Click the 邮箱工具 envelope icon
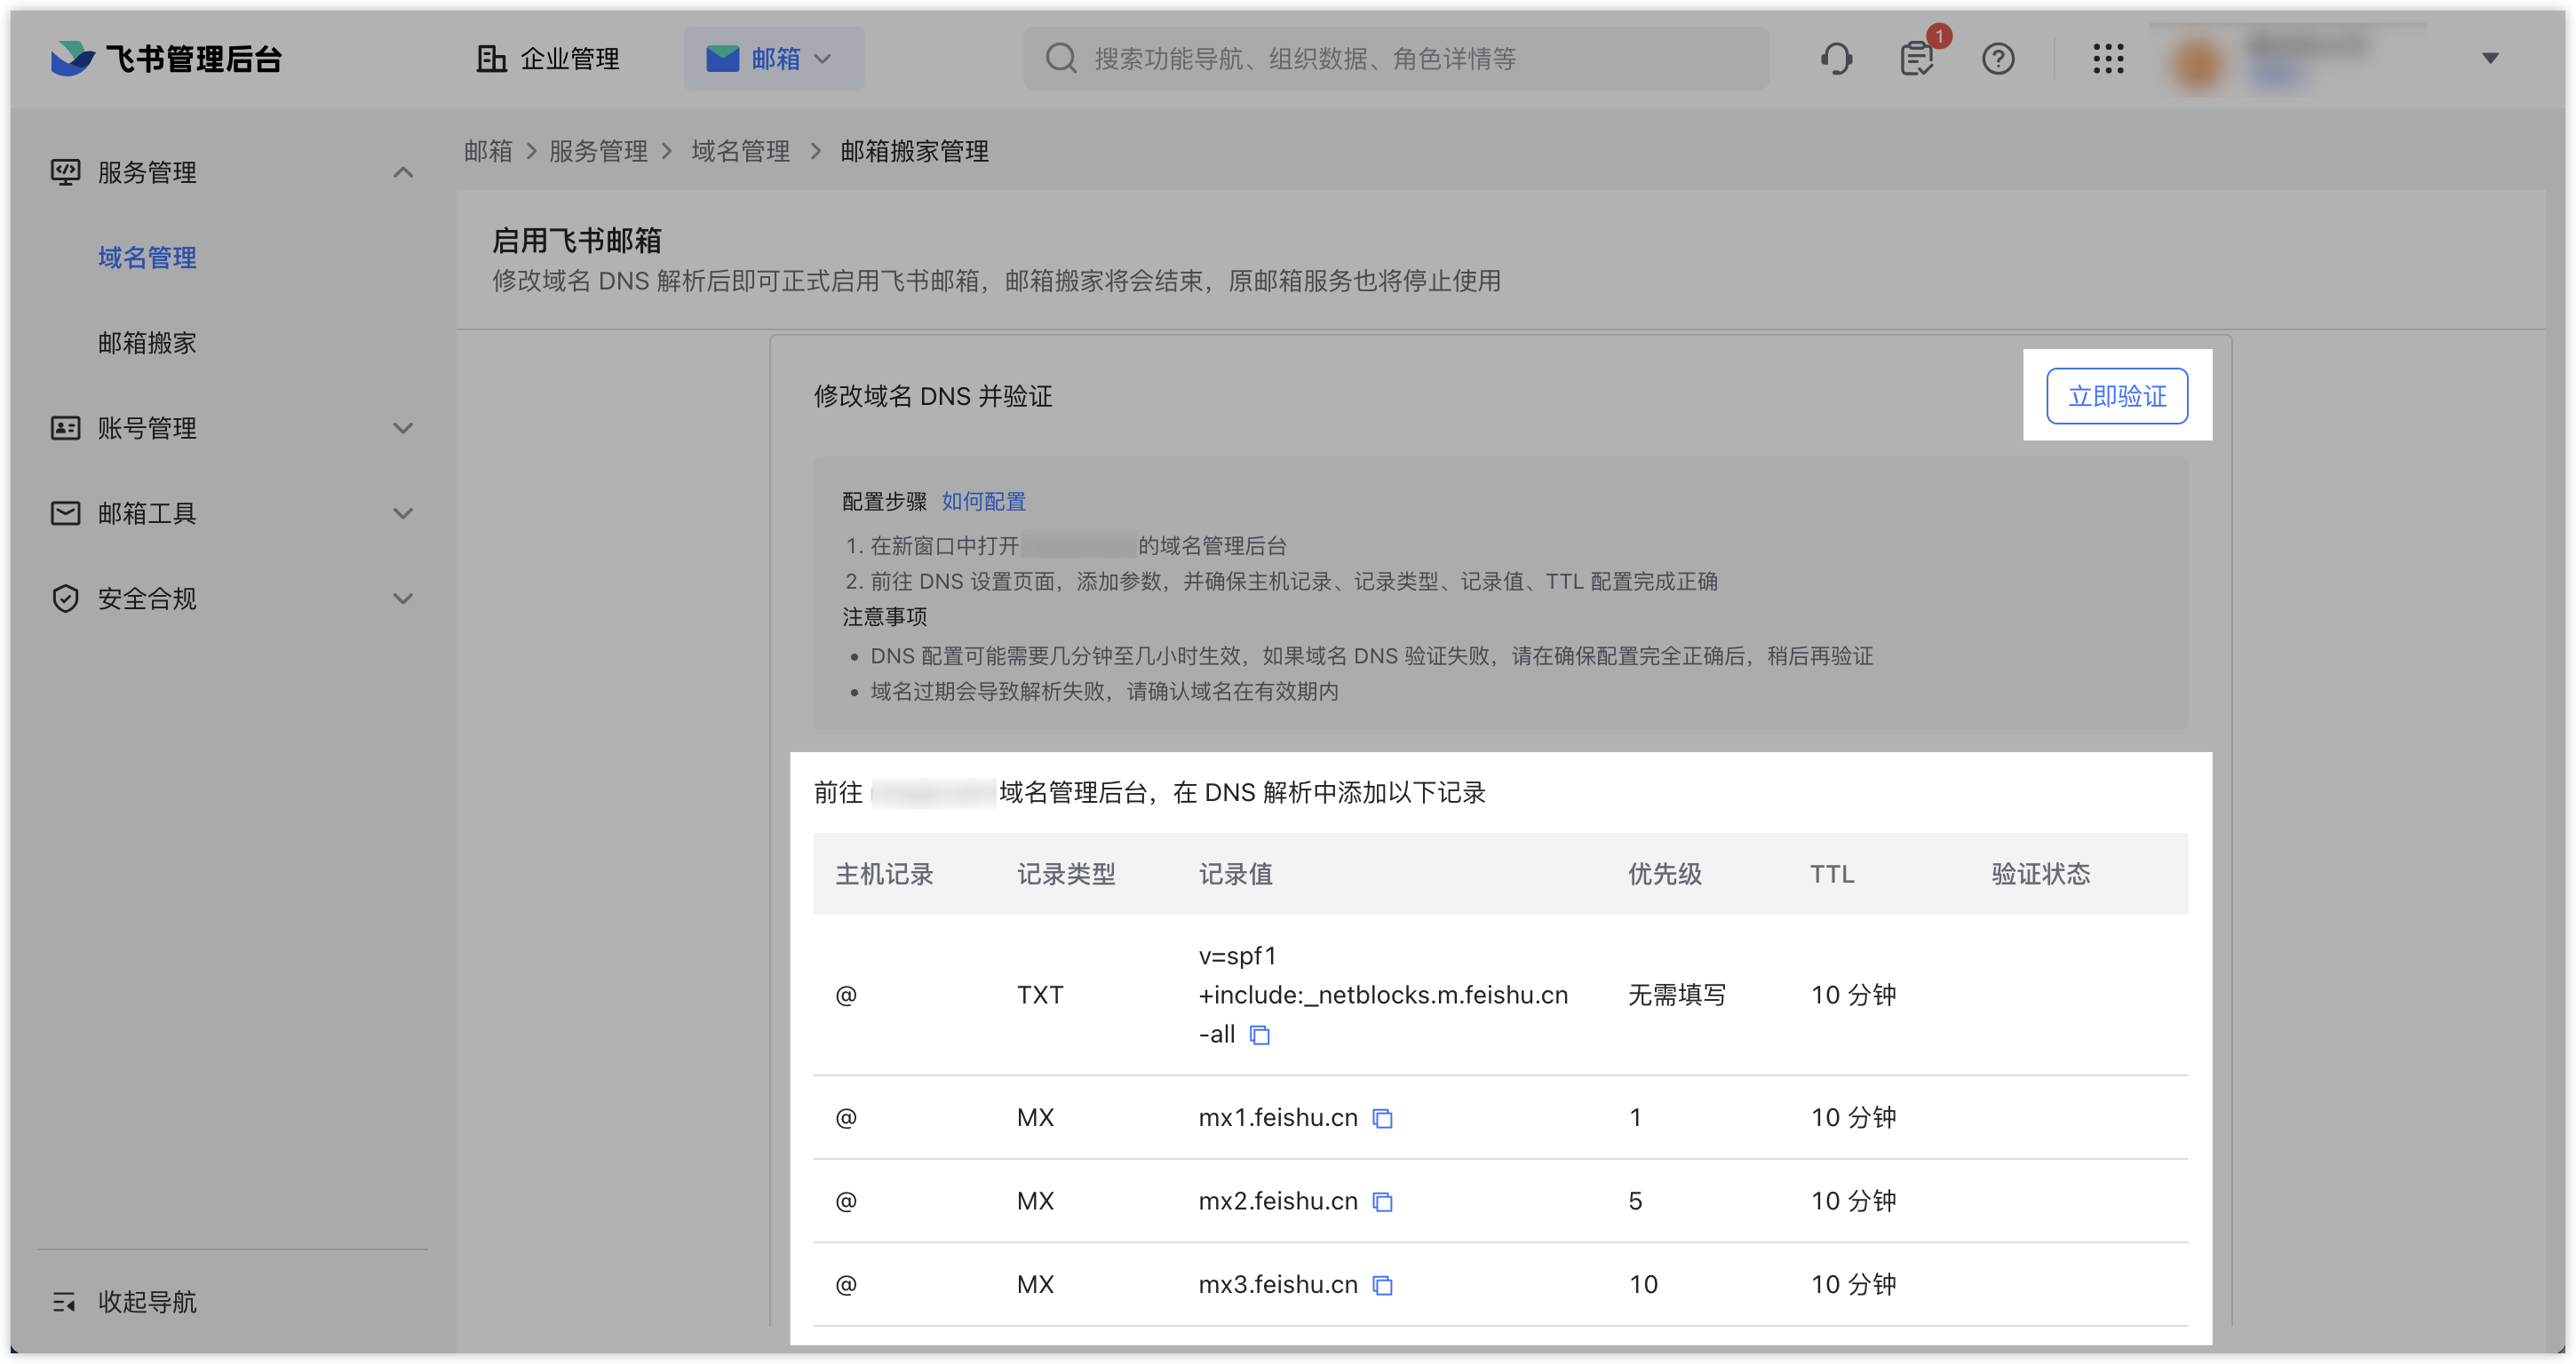This screenshot has height=1364, width=2576. point(66,513)
